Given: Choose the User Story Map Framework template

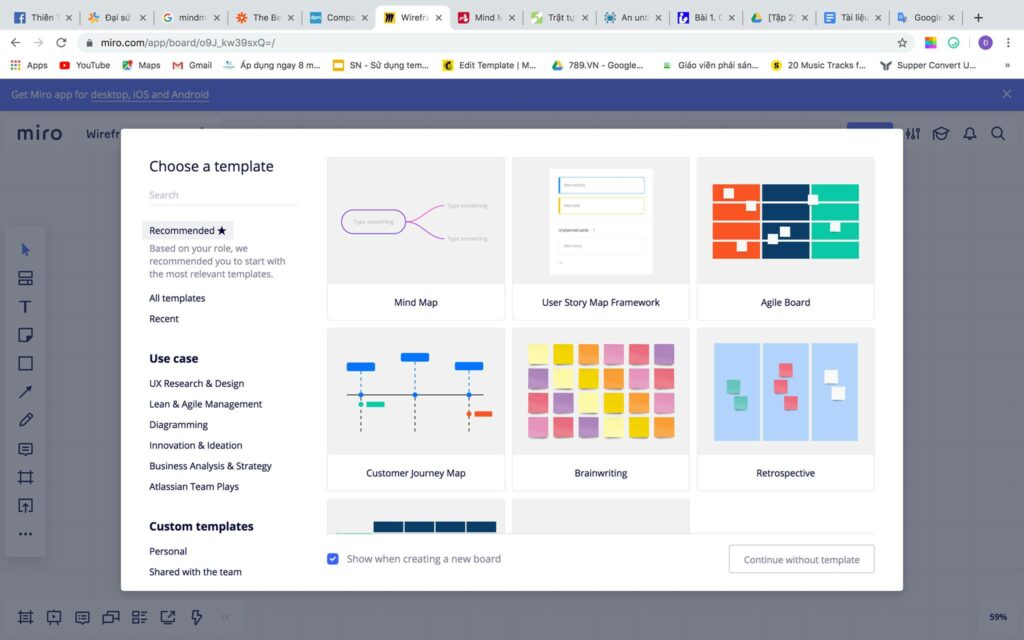Looking at the screenshot, I should click(x=601, y=238).
